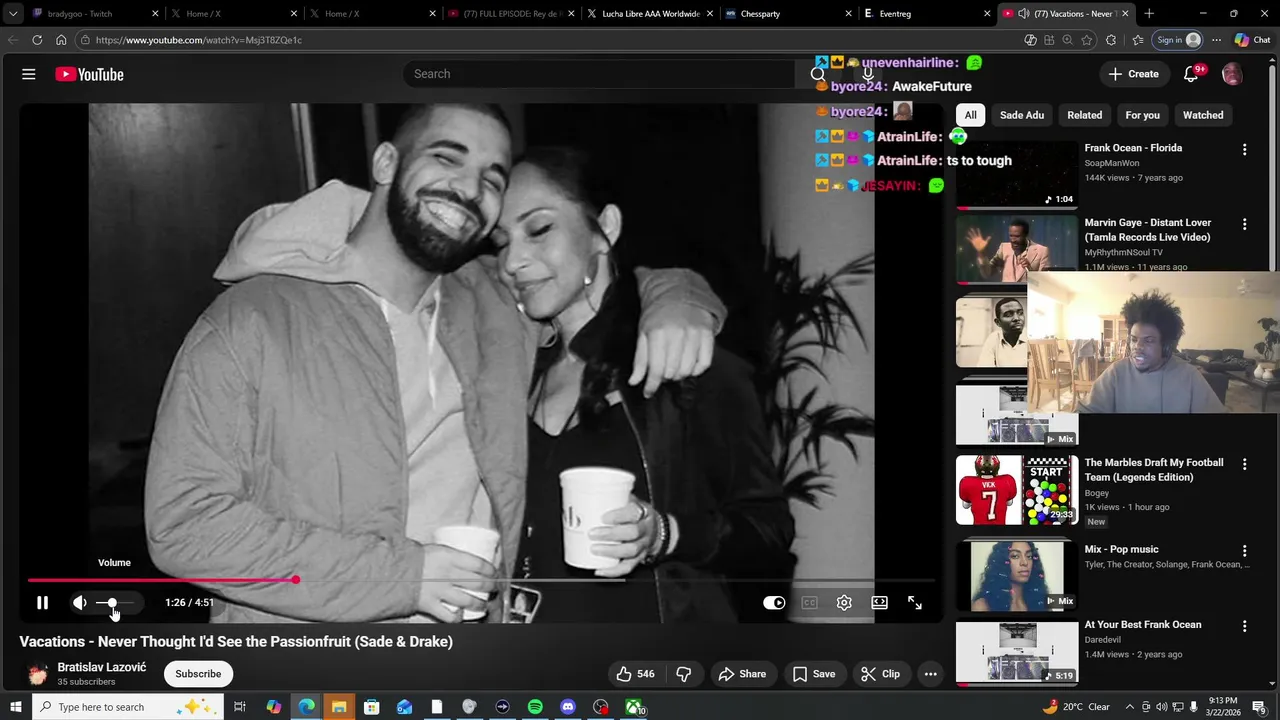Open more actions ellipsis below the video
Image resolution: width=1280 pixels, height=720 pixels.
coord(930,674)
